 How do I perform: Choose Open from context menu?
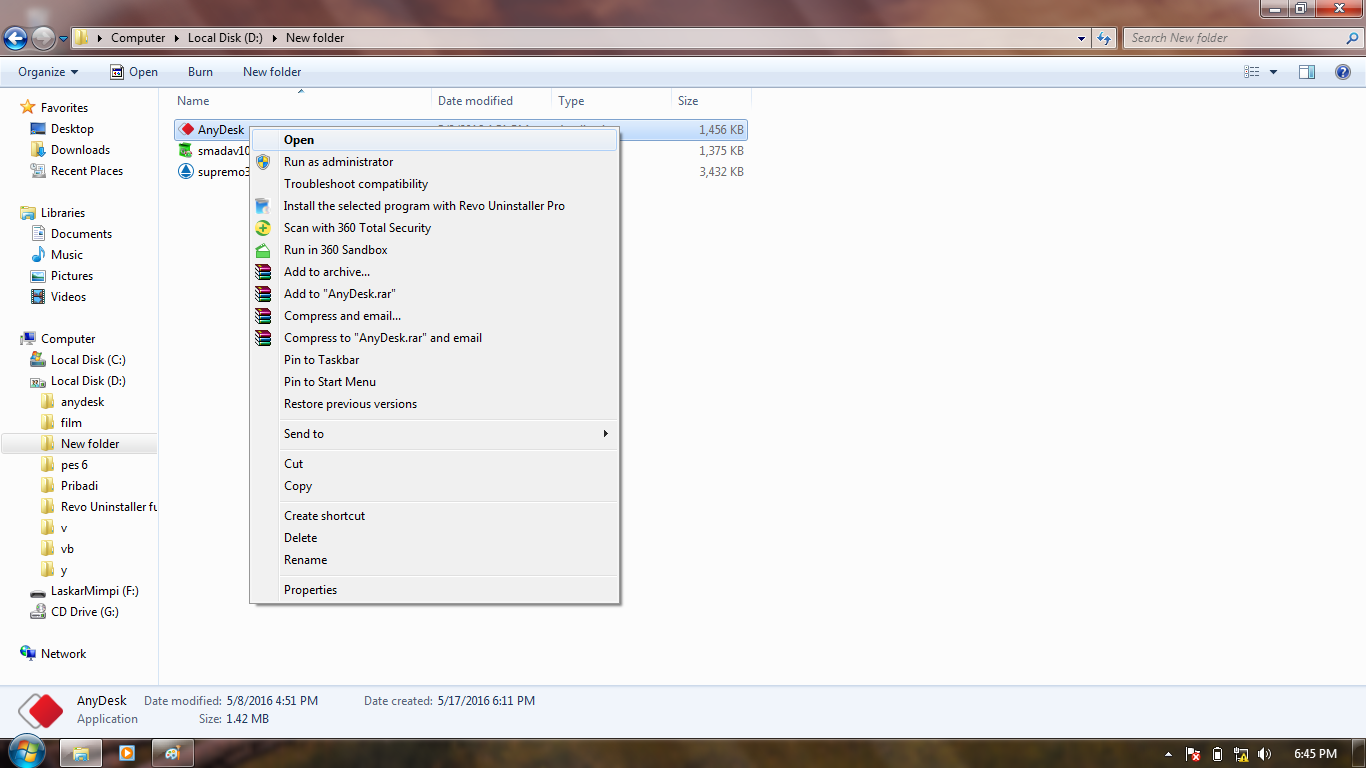434,140
